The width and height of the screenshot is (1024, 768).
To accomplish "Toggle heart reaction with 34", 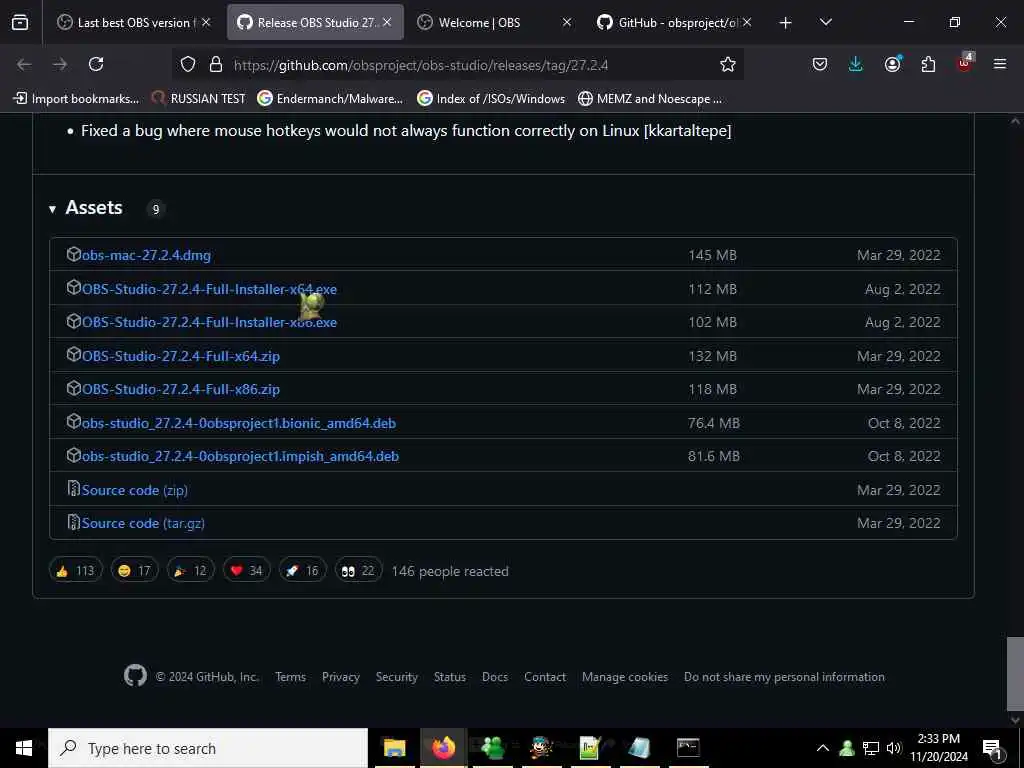I will click(x=247, y=571).
